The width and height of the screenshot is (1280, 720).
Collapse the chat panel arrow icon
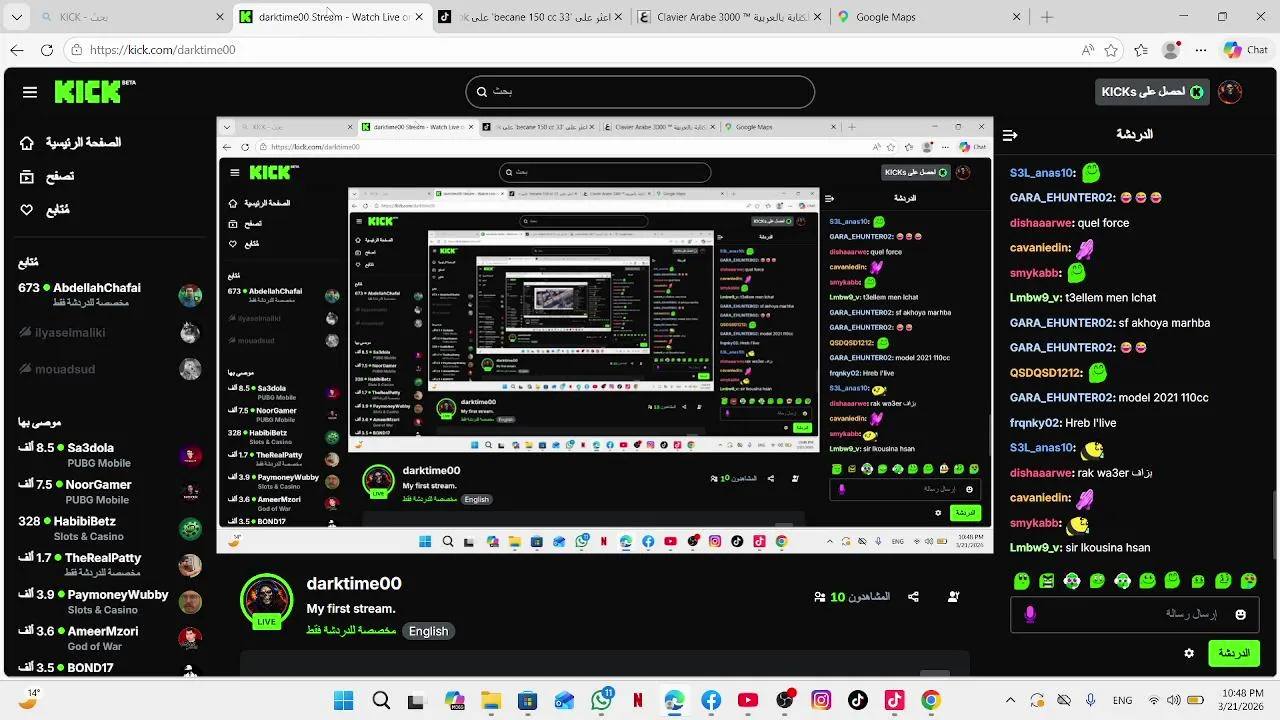1010,134
